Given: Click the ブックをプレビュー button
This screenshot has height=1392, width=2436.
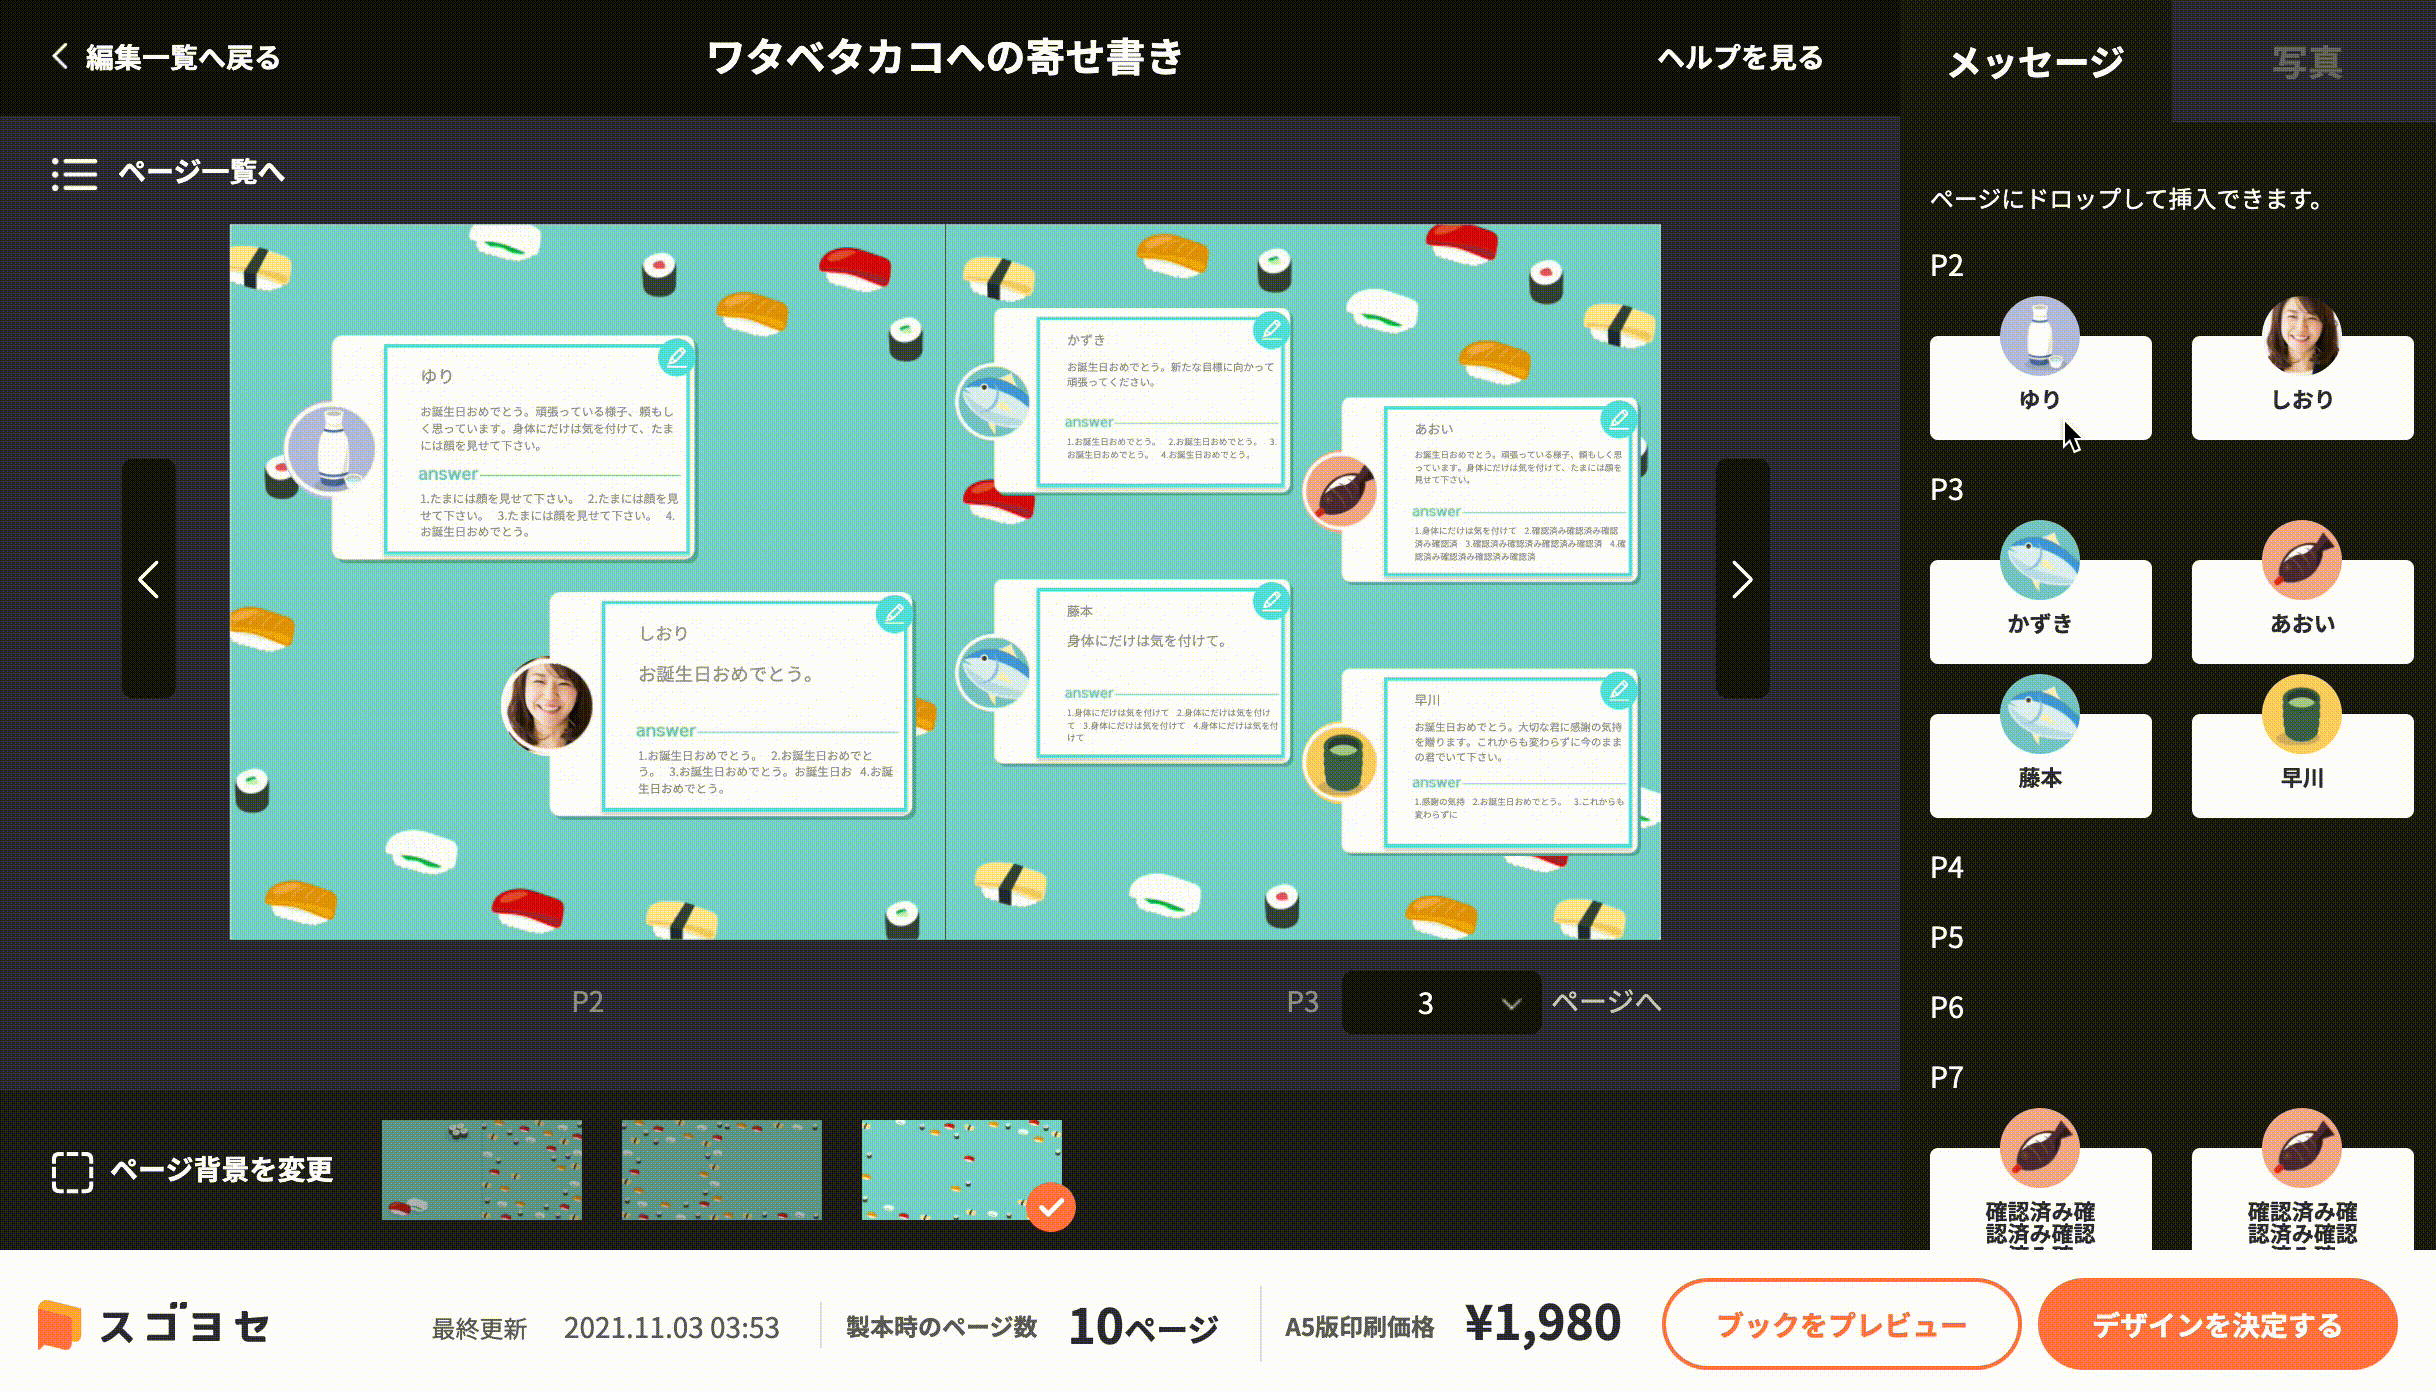Looking at the screenshot, I should tap(1841, 1324).
